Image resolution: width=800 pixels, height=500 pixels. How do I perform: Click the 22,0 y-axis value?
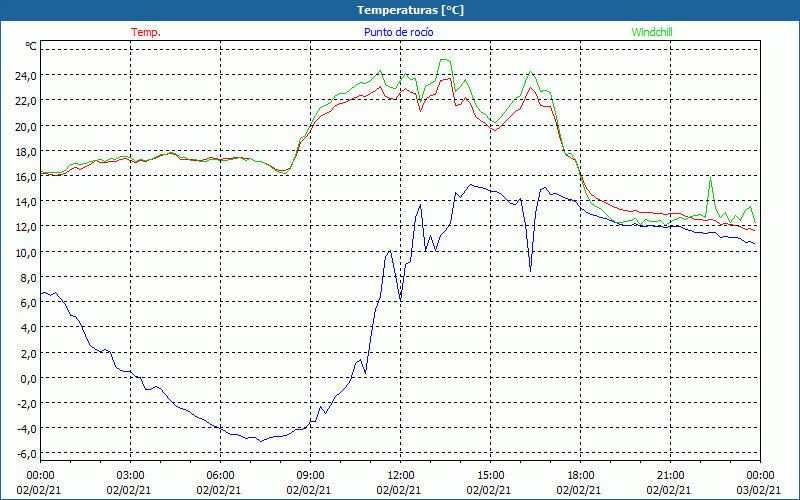pos(26,101)
